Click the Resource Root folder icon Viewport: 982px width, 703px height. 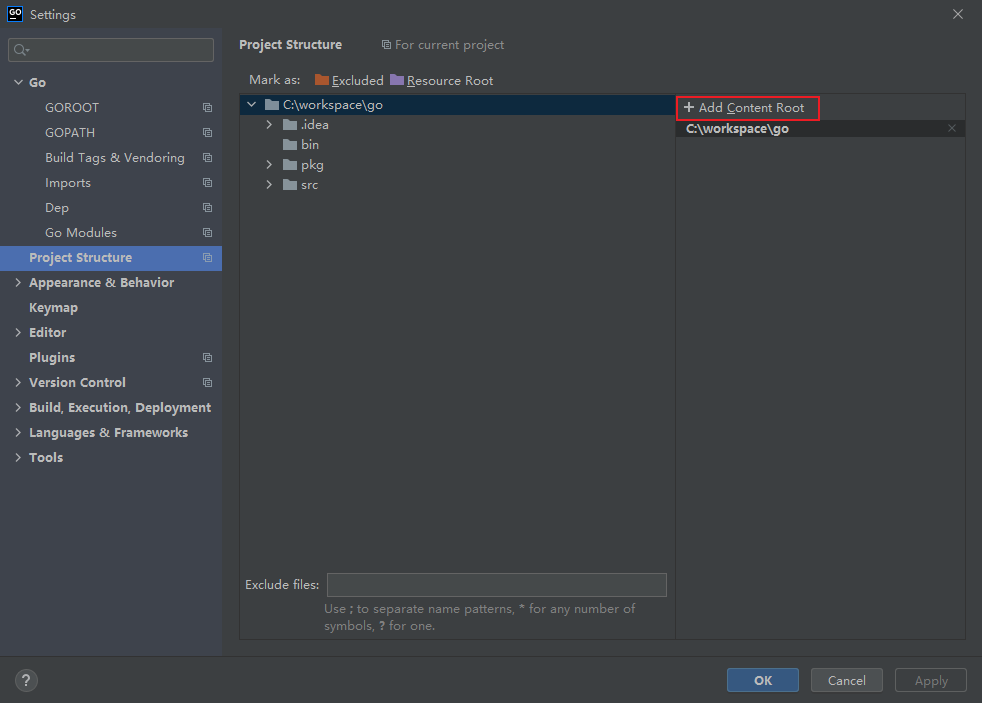(x=397, y=80)
